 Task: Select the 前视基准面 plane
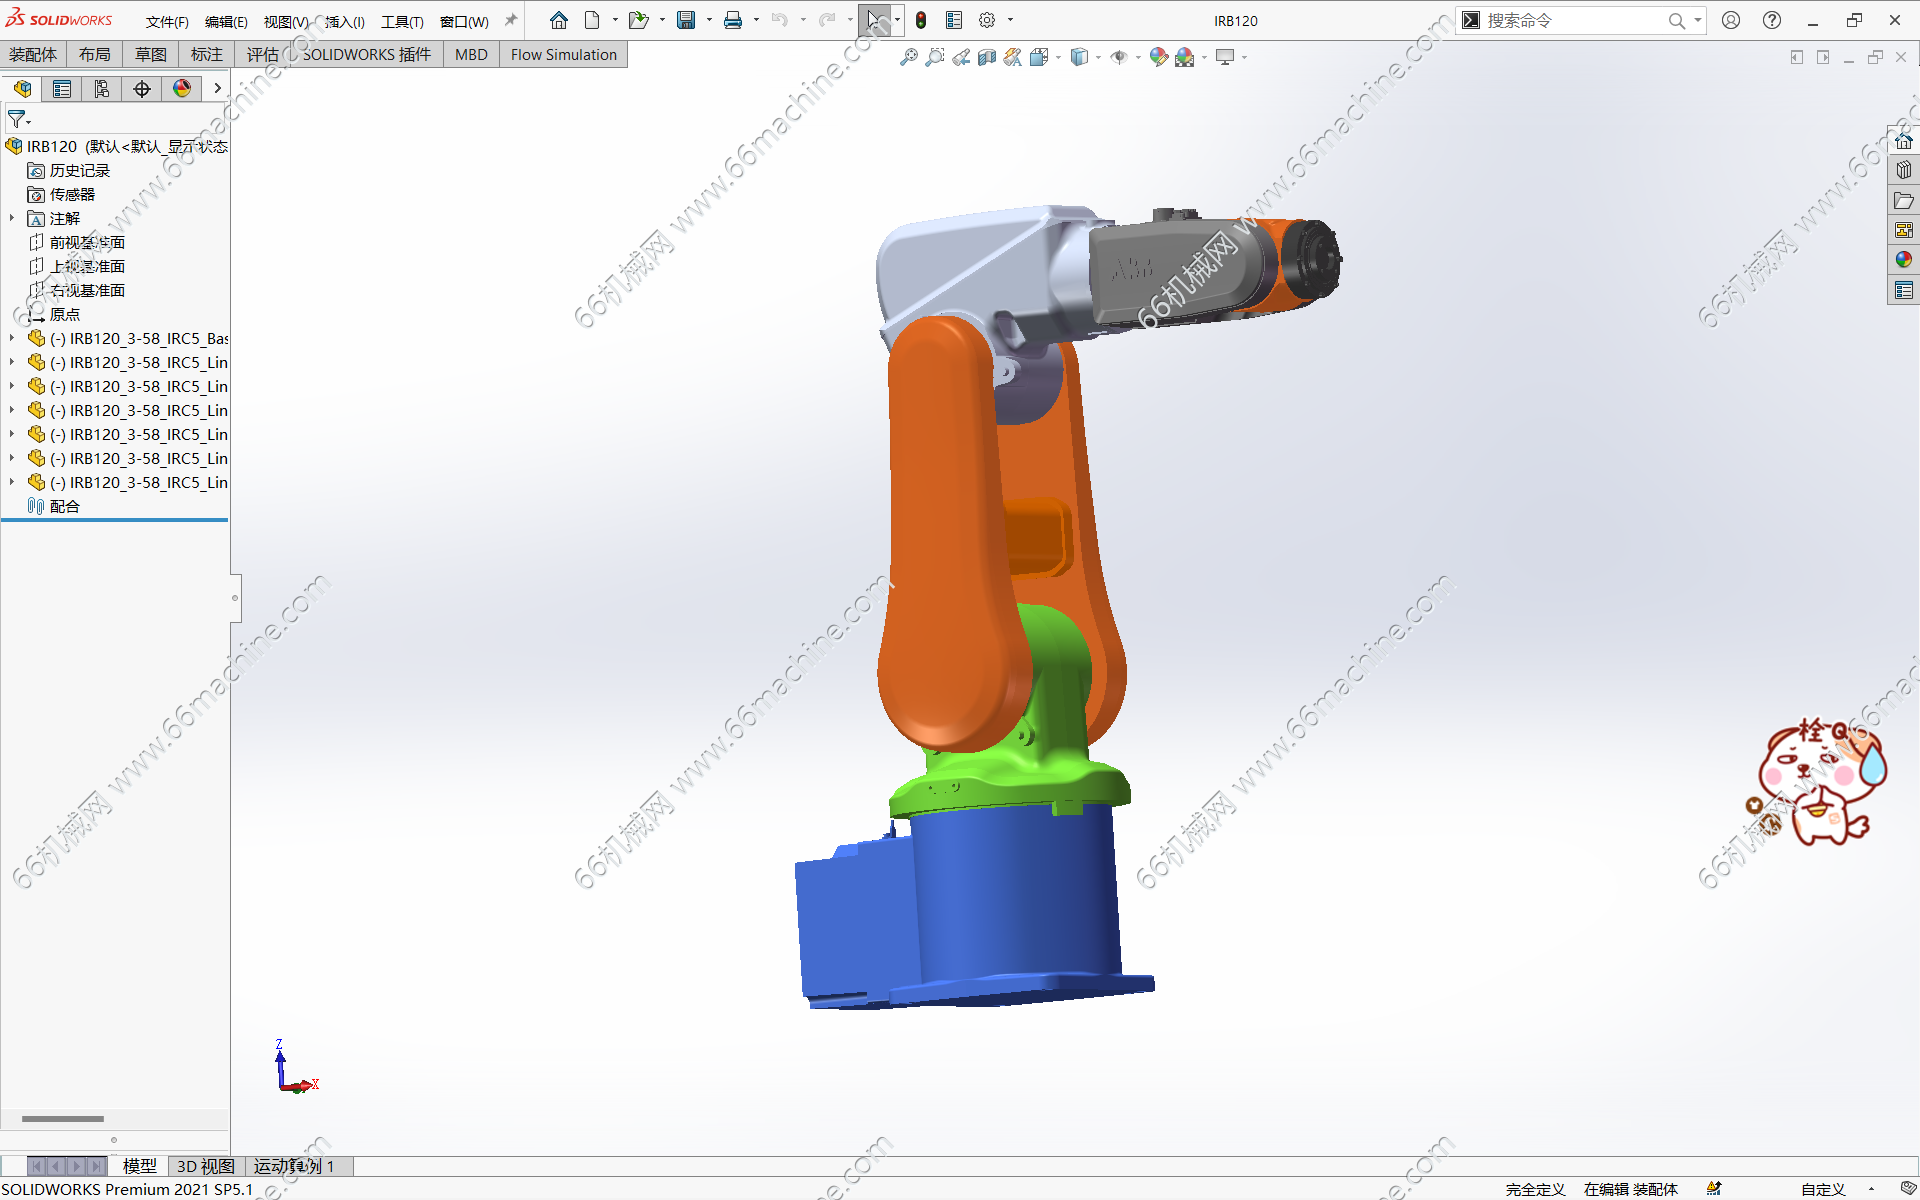pyautogui.click(x=87, y=242)
